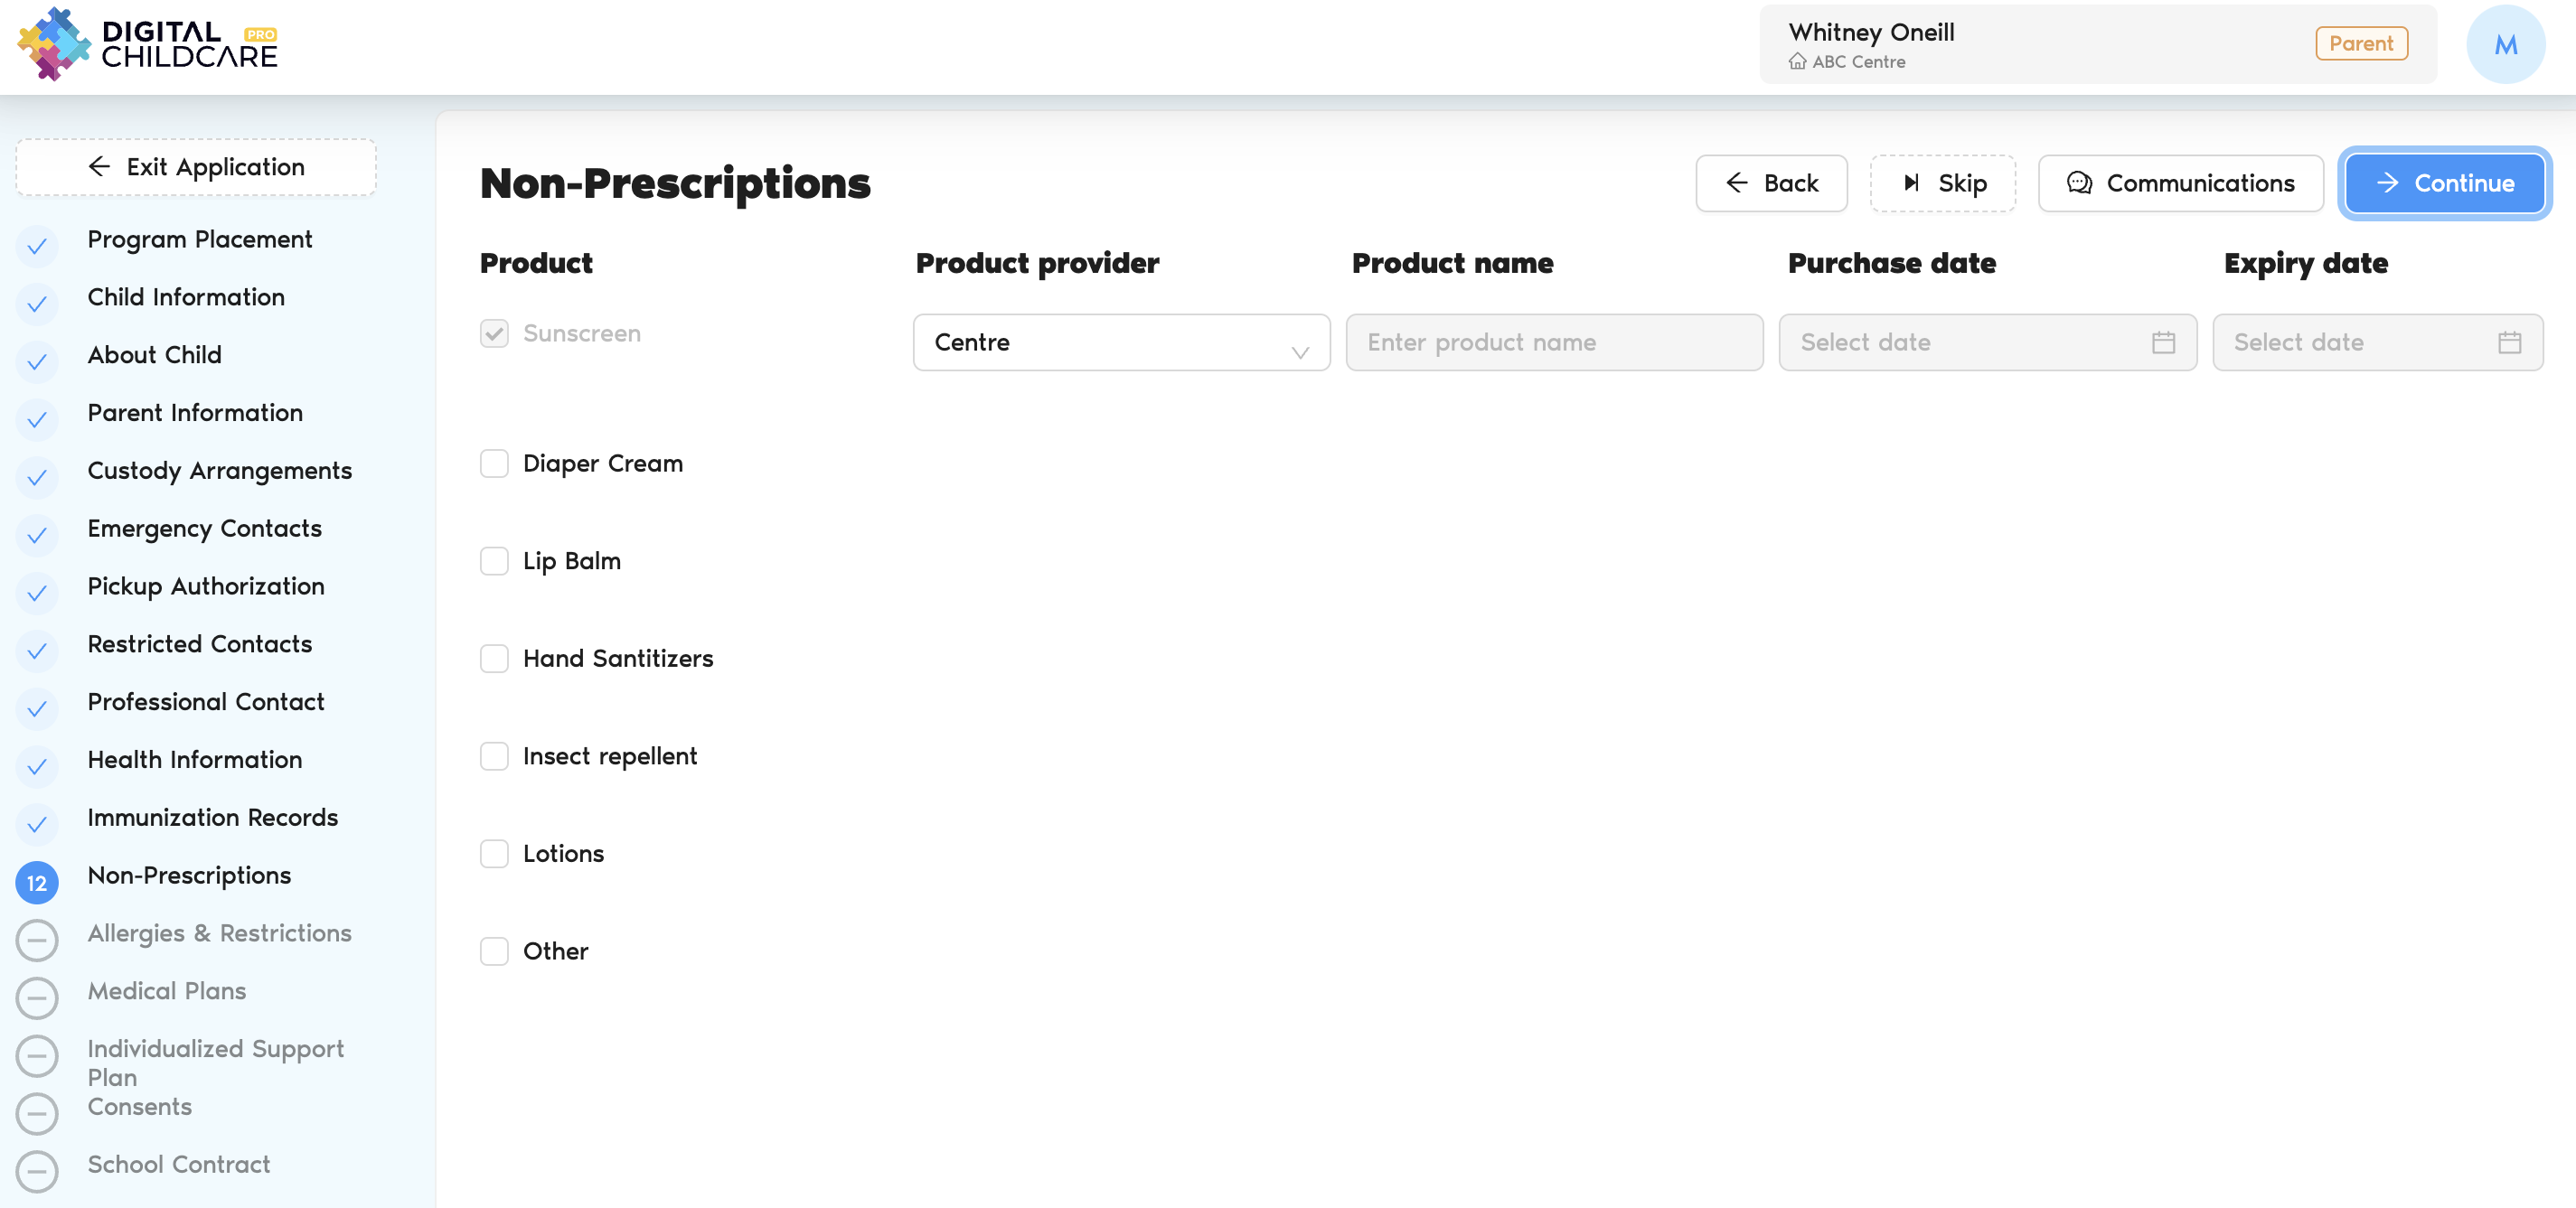Click the Enter product name field
Image resolution: width=2576 pixels, height=1208 pixels.
[x=1553, y=343]
